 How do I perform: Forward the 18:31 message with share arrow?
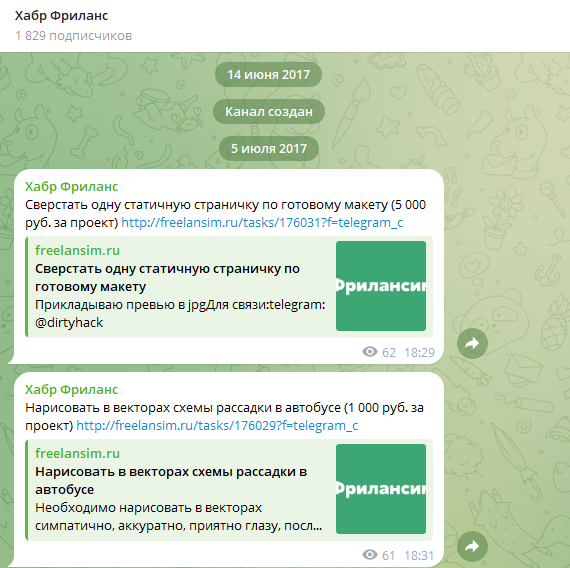click(x=472, y=546)
